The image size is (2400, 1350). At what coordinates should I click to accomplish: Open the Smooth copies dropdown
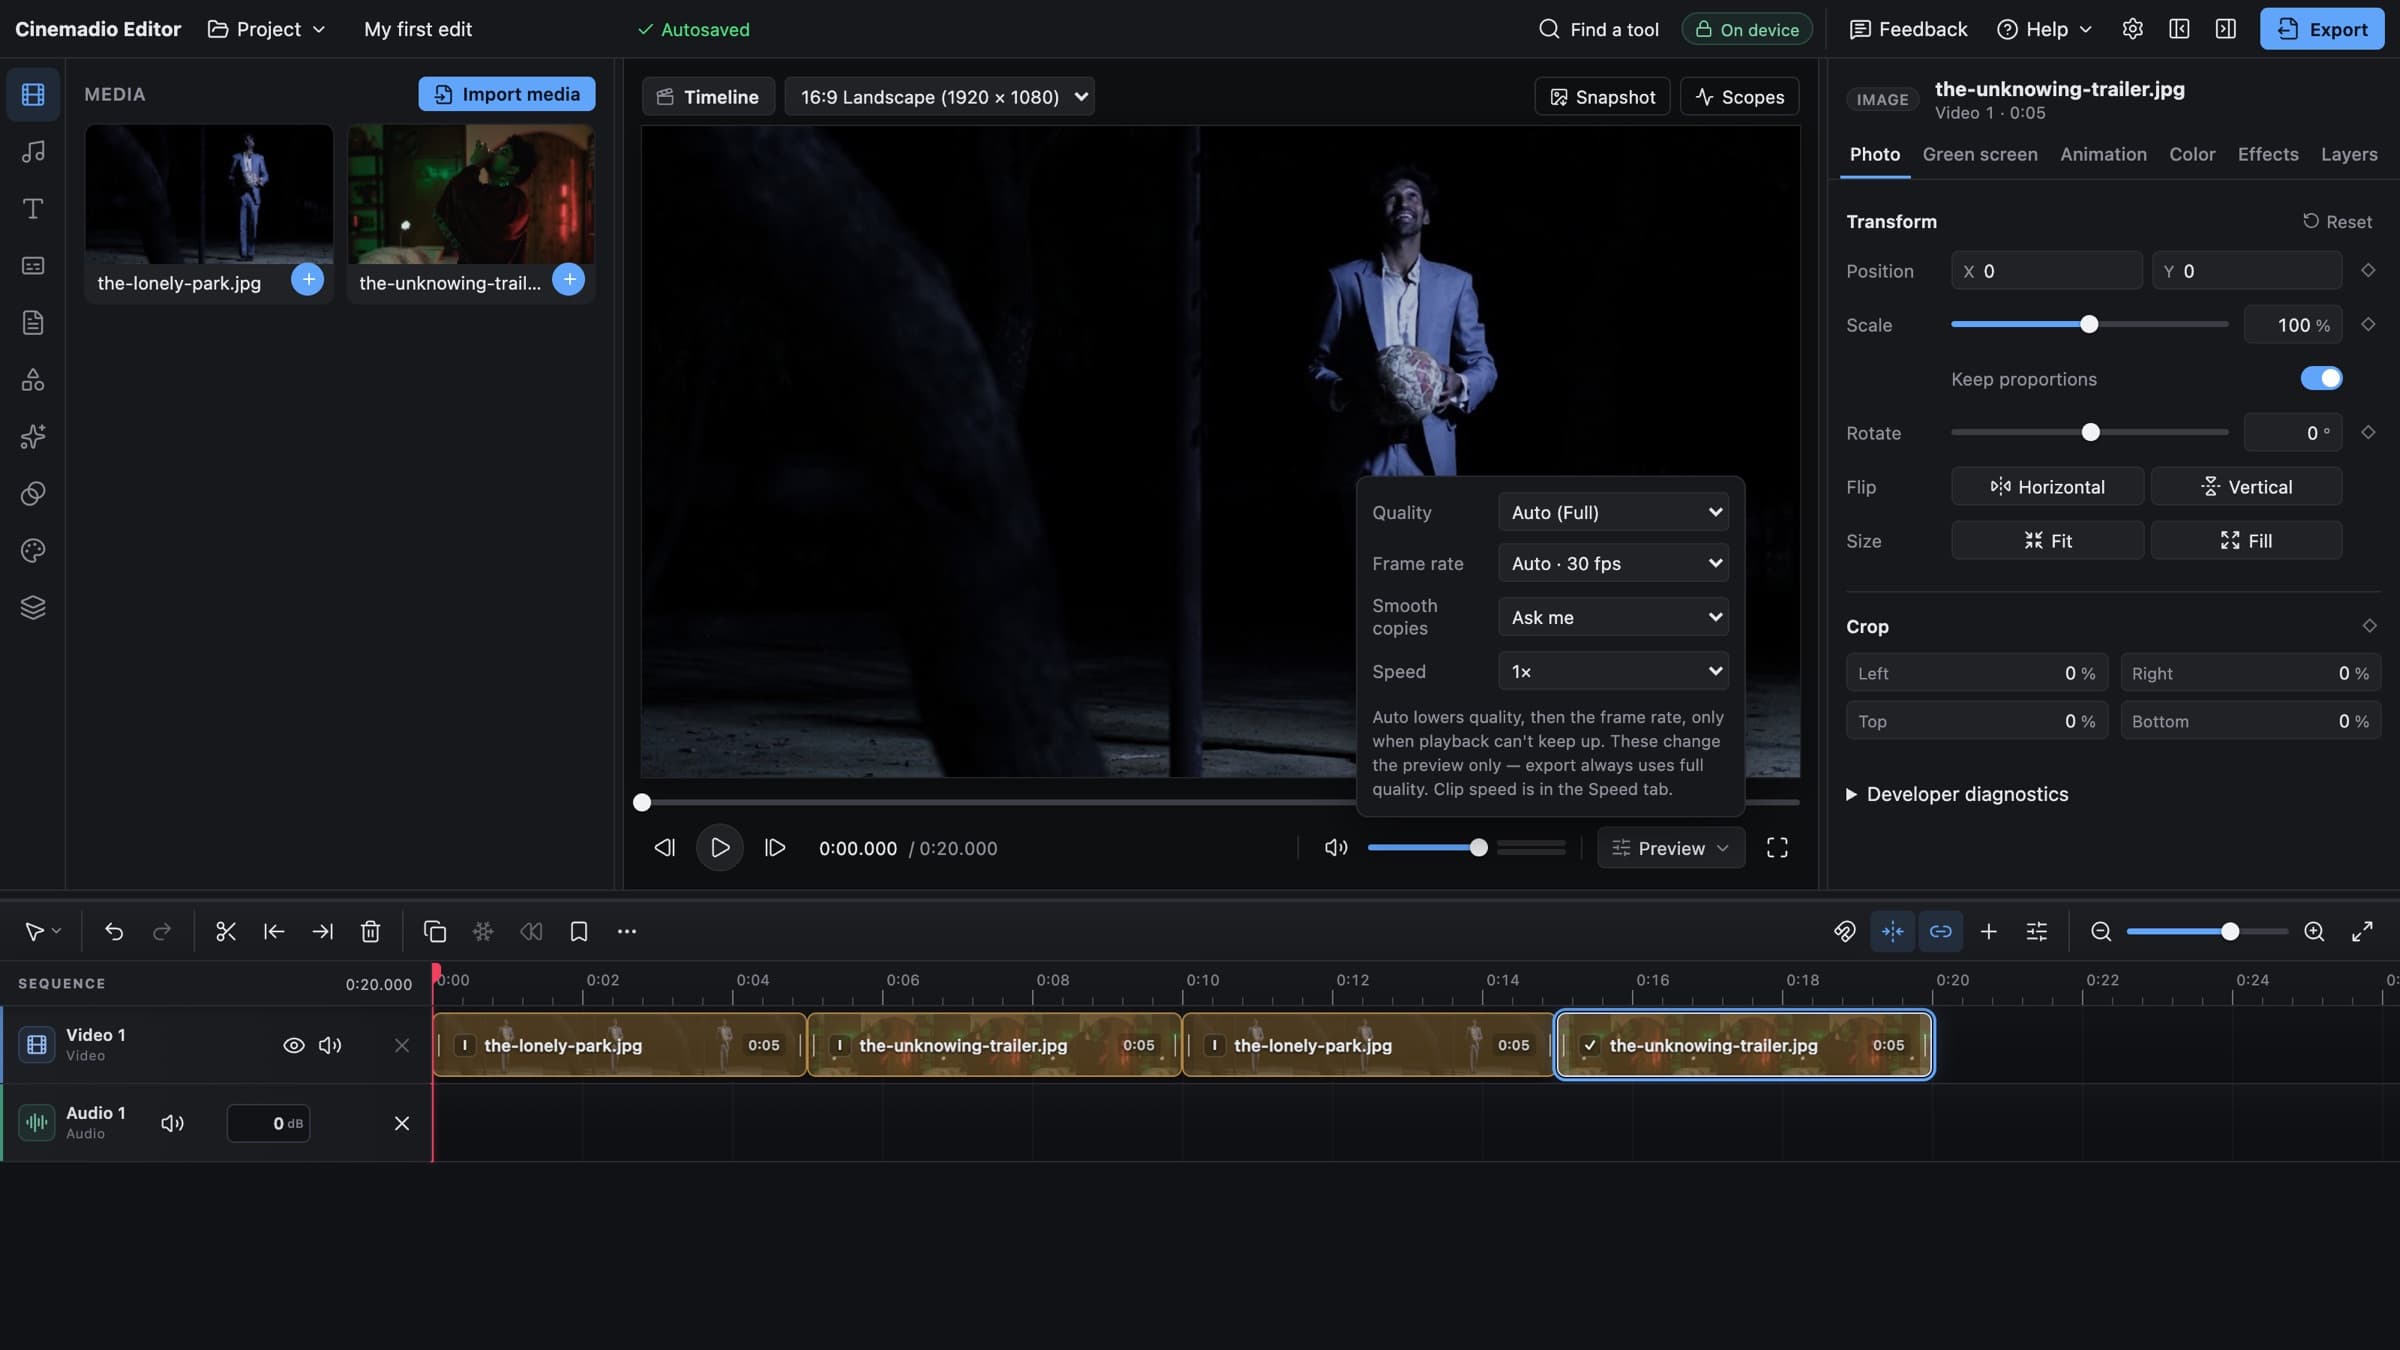point(1614,618)
